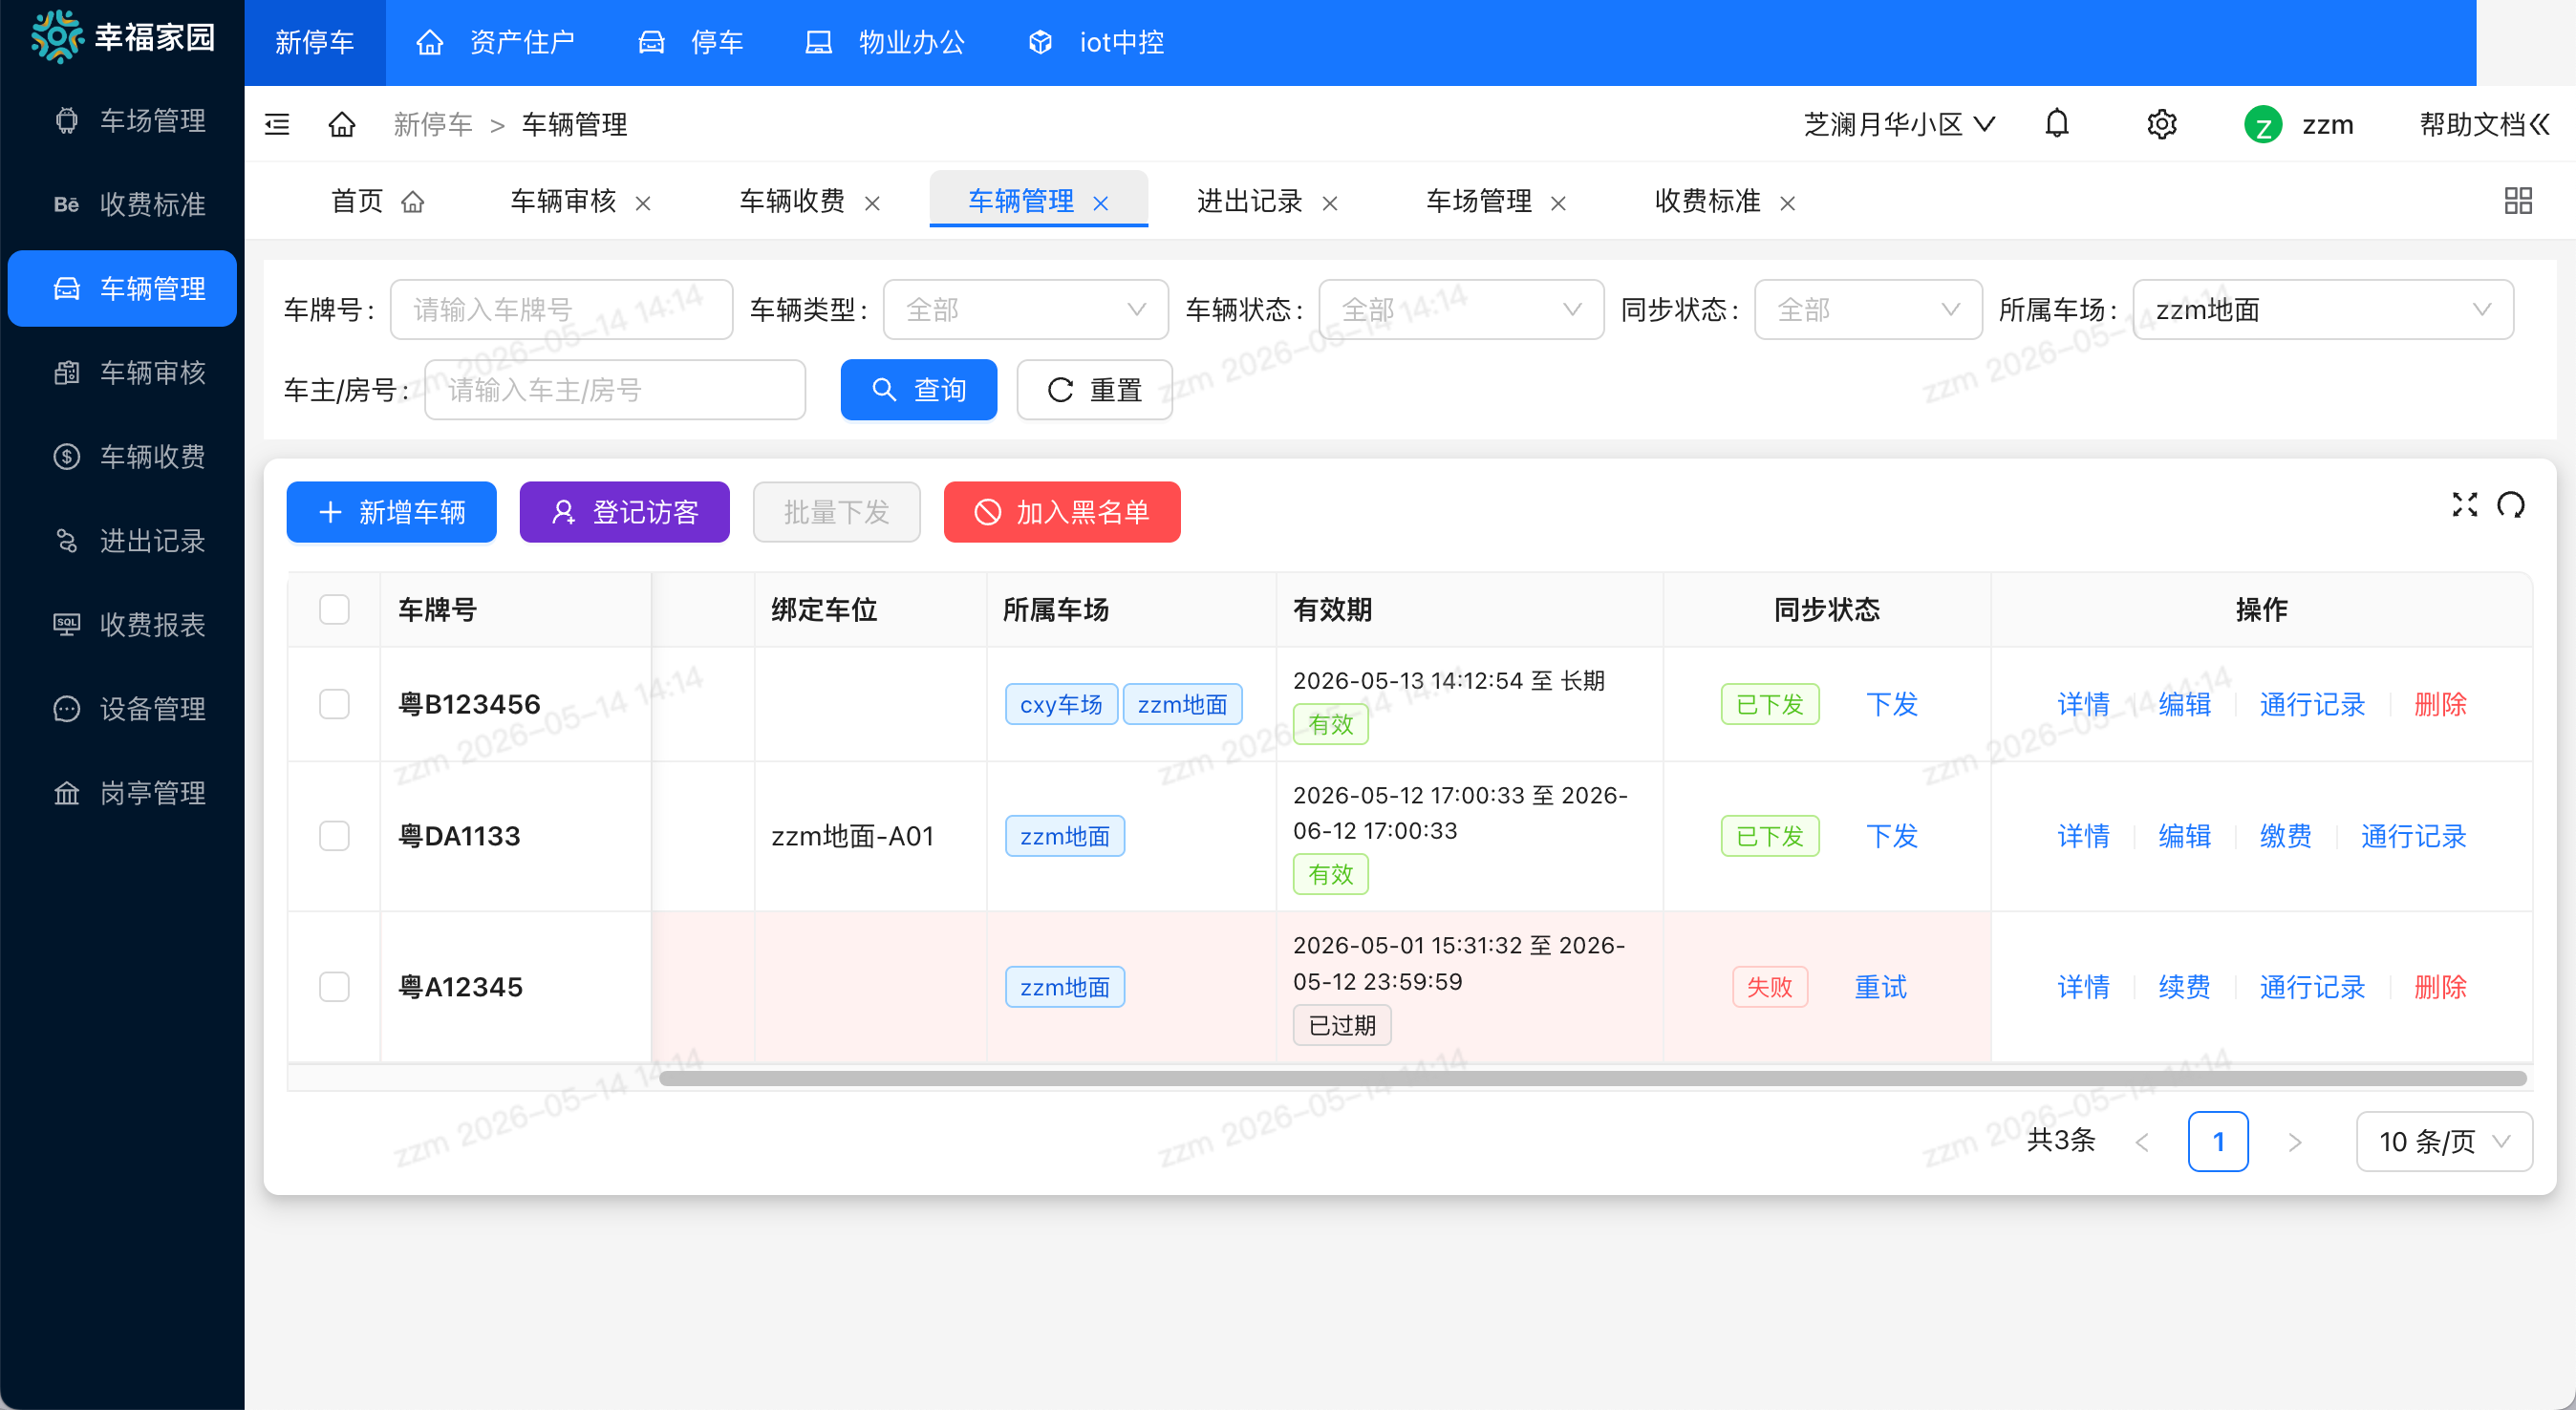Close the 车场管理 tab
The height and width of the screenshot is (1410, 2576).
[x=1558, y=203]
